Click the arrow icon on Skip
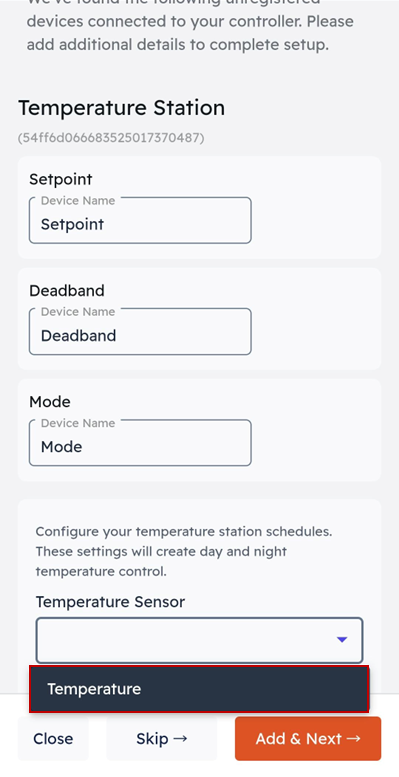Screen dimensions: 399x777 point(180,739)
